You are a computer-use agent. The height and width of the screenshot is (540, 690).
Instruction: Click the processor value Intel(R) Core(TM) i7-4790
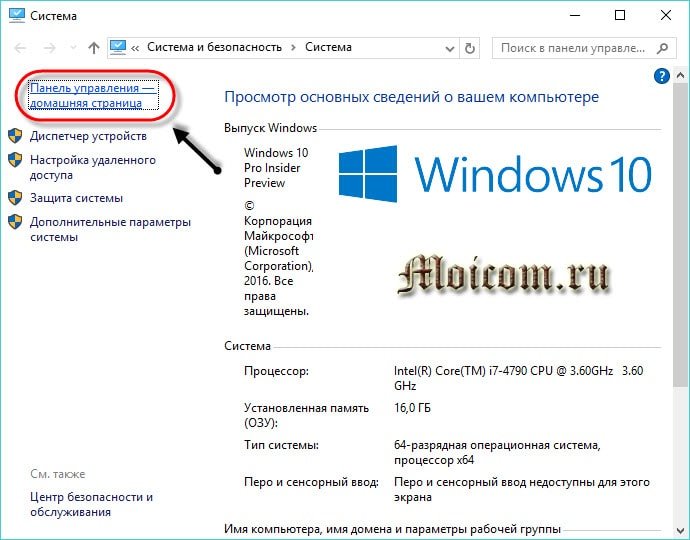[518, 378]
